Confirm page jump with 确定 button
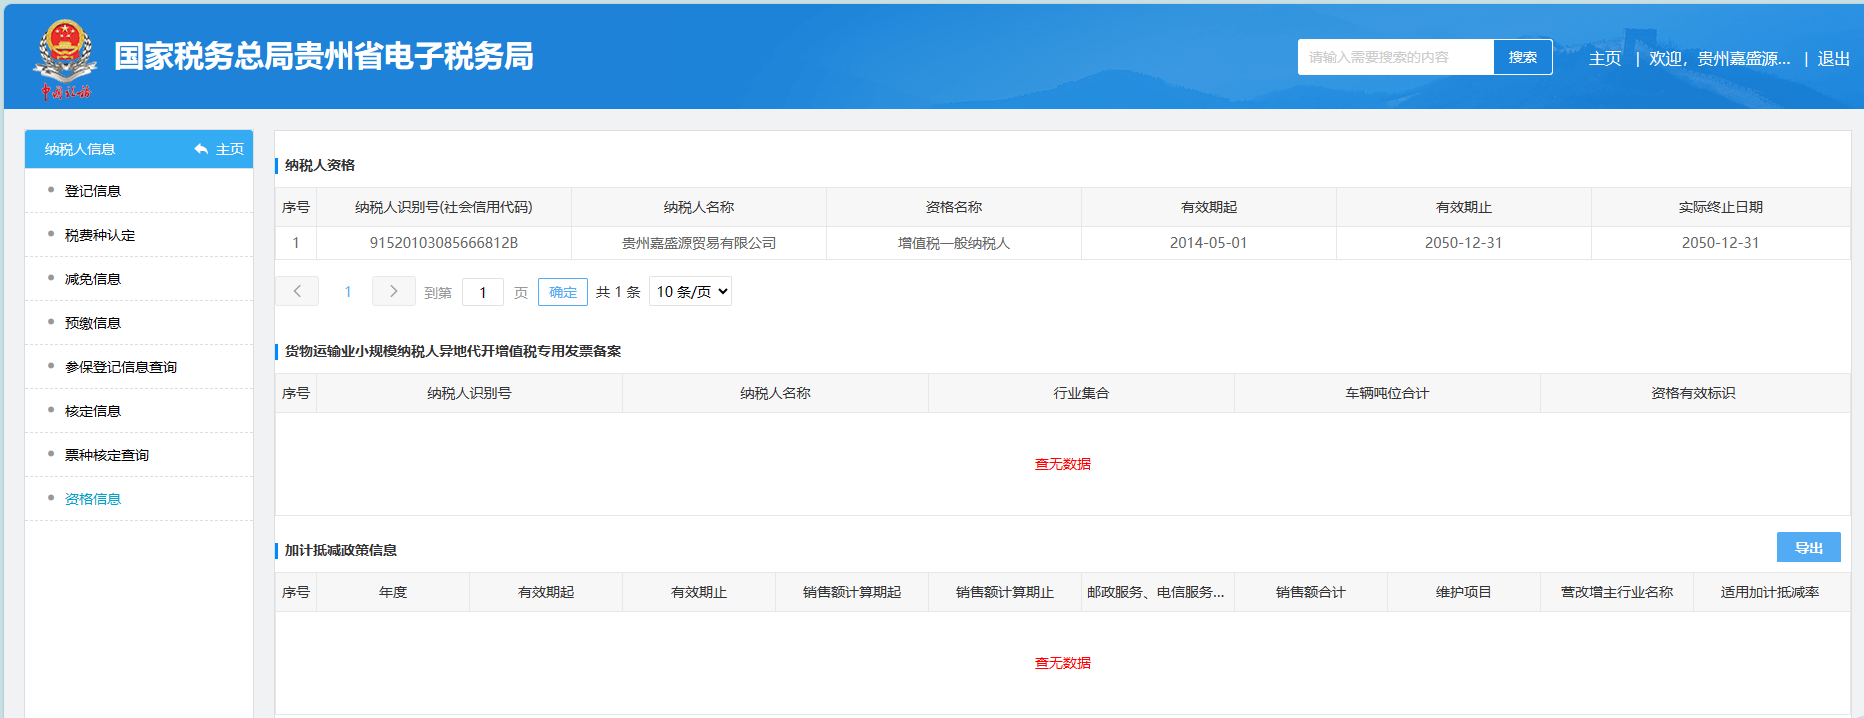This screenshot has width=1864, height=718. (563, 292)
